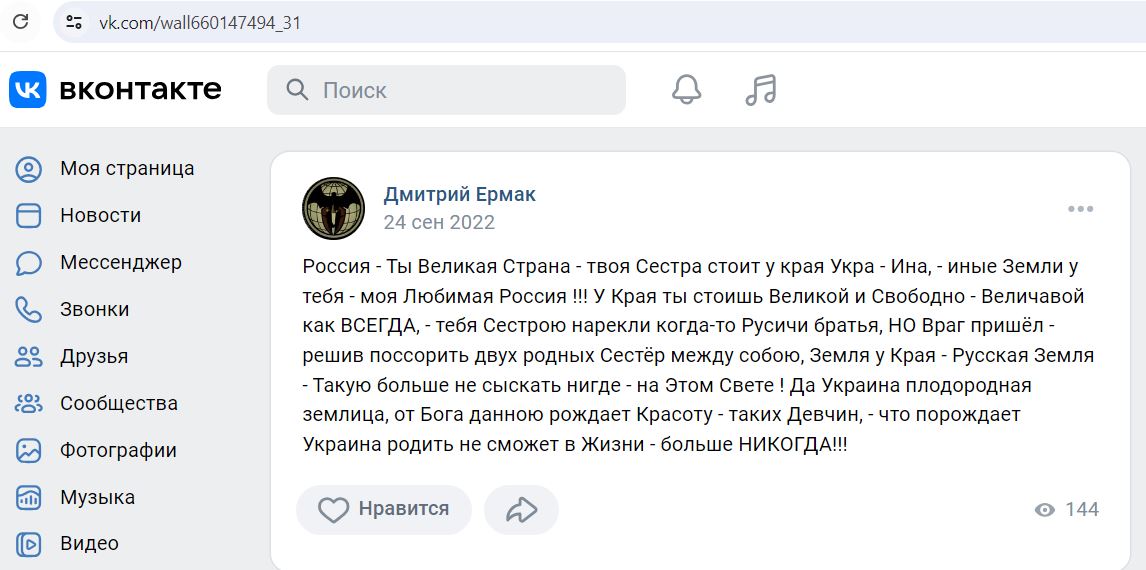This screenshot has width=1146, height=570.
Task: Go to Новости in sidebar
Action: [x=78, y=216]
